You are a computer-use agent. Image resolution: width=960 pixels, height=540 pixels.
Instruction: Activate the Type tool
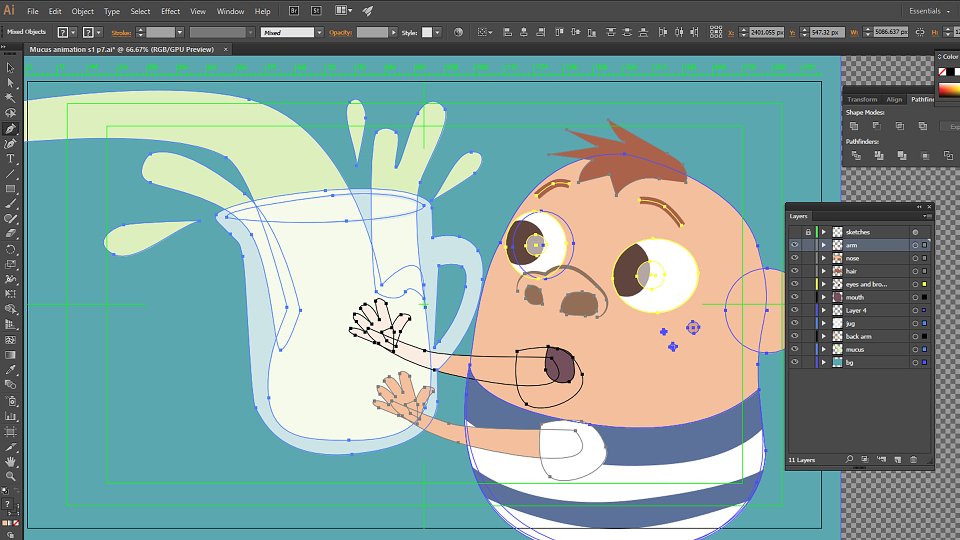10,159
